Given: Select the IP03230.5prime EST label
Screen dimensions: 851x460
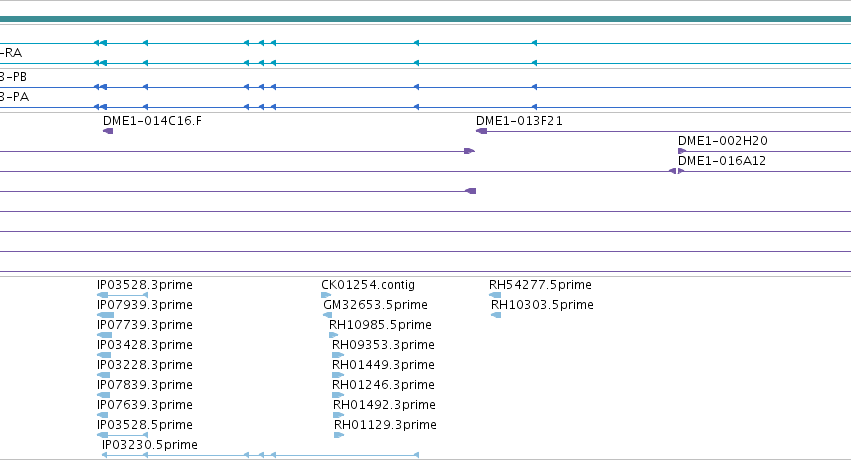Looking at the screenshot, I should (150, 445).
